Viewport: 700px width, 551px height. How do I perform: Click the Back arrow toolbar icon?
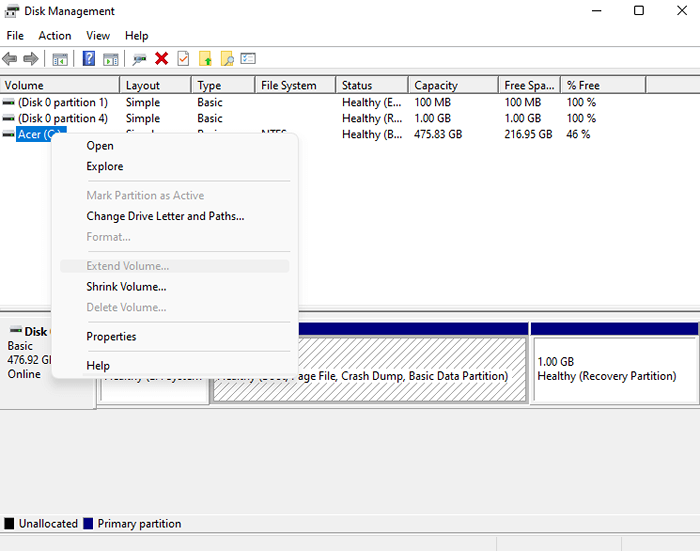tap(10, 58)
